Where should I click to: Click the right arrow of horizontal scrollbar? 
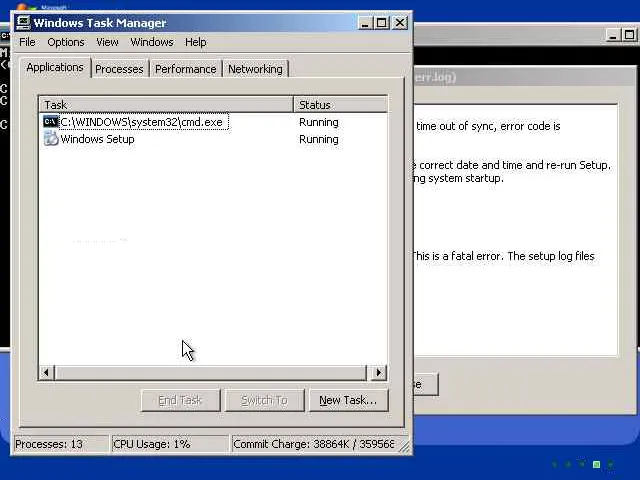(x=378, y=372)
